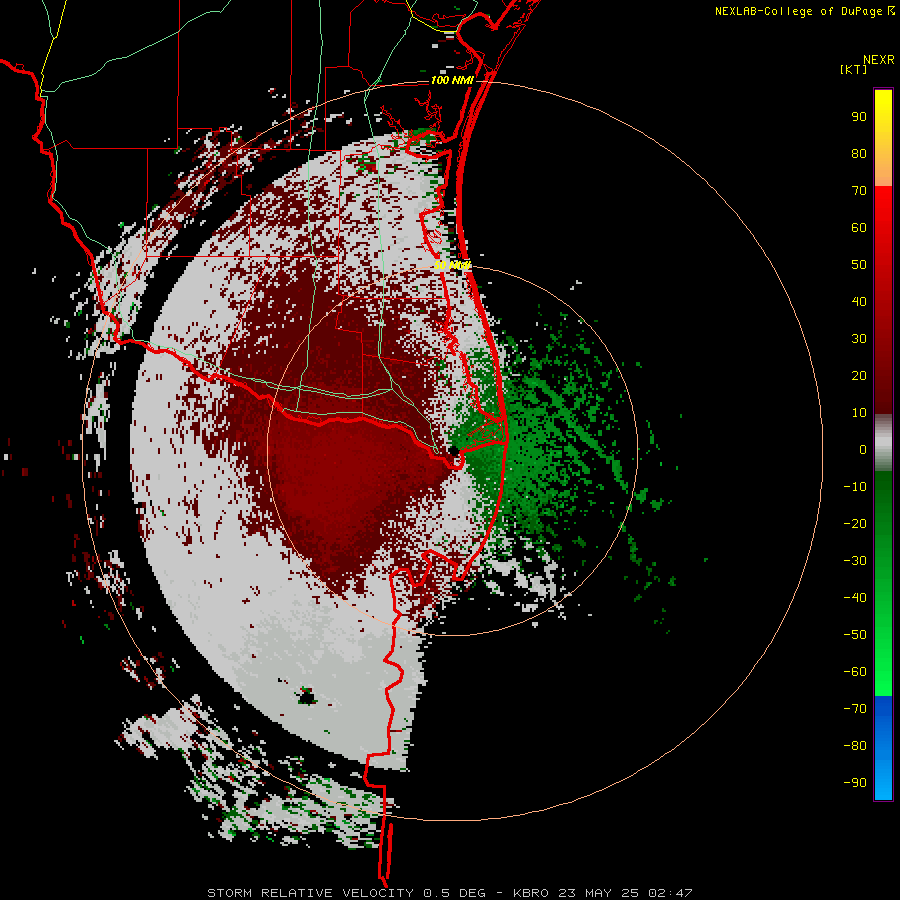Click the -60 value on the velocity scale
Screen dimensions: 900x900
click(855, 672)
